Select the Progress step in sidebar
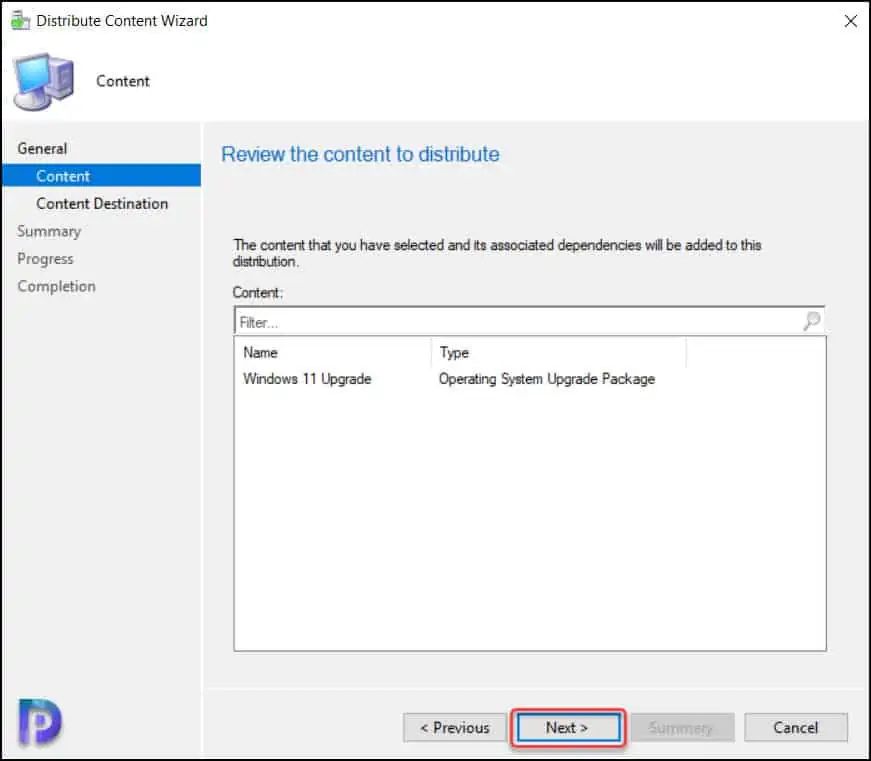871x761 pixels. pos(45,259)
